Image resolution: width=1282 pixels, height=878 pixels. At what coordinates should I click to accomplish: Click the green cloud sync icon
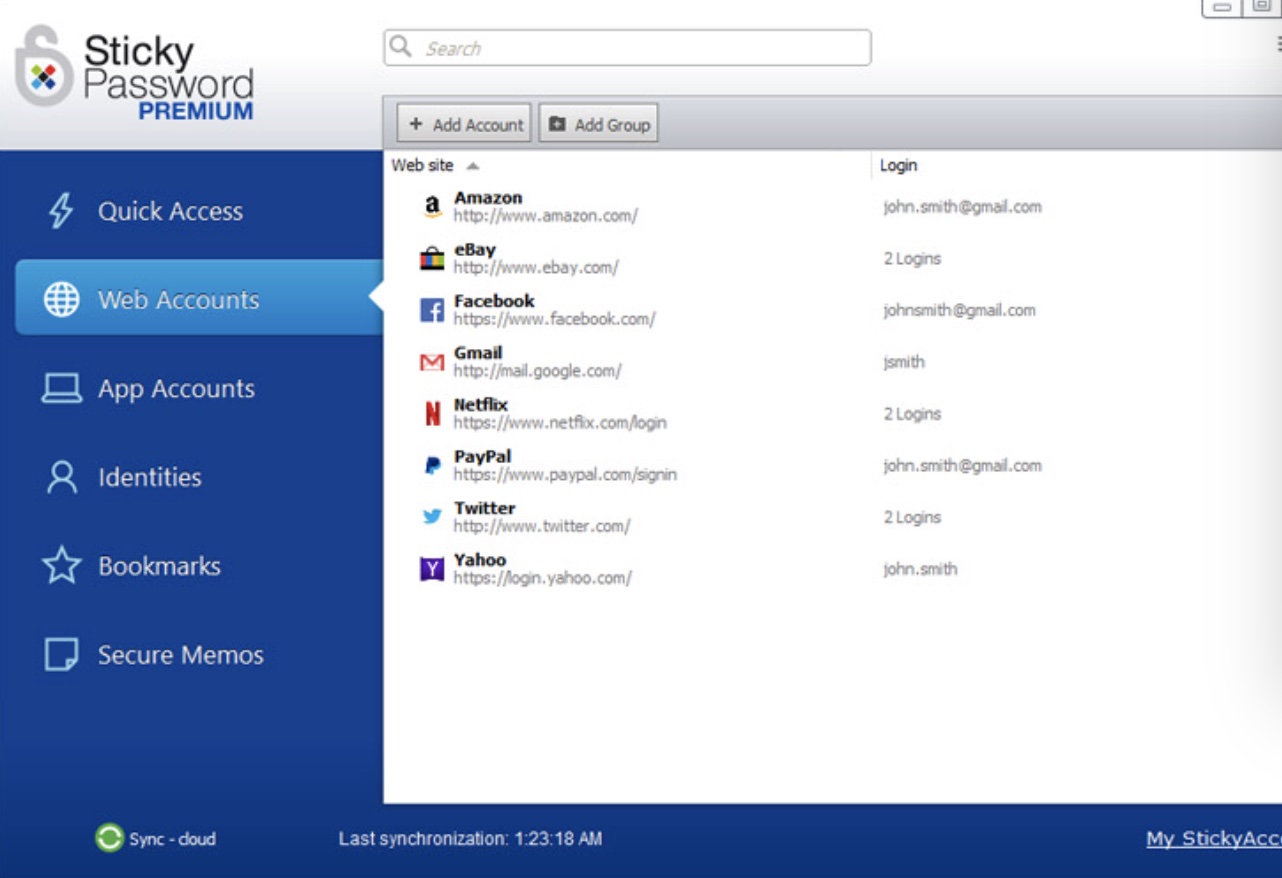click(109, 838)
